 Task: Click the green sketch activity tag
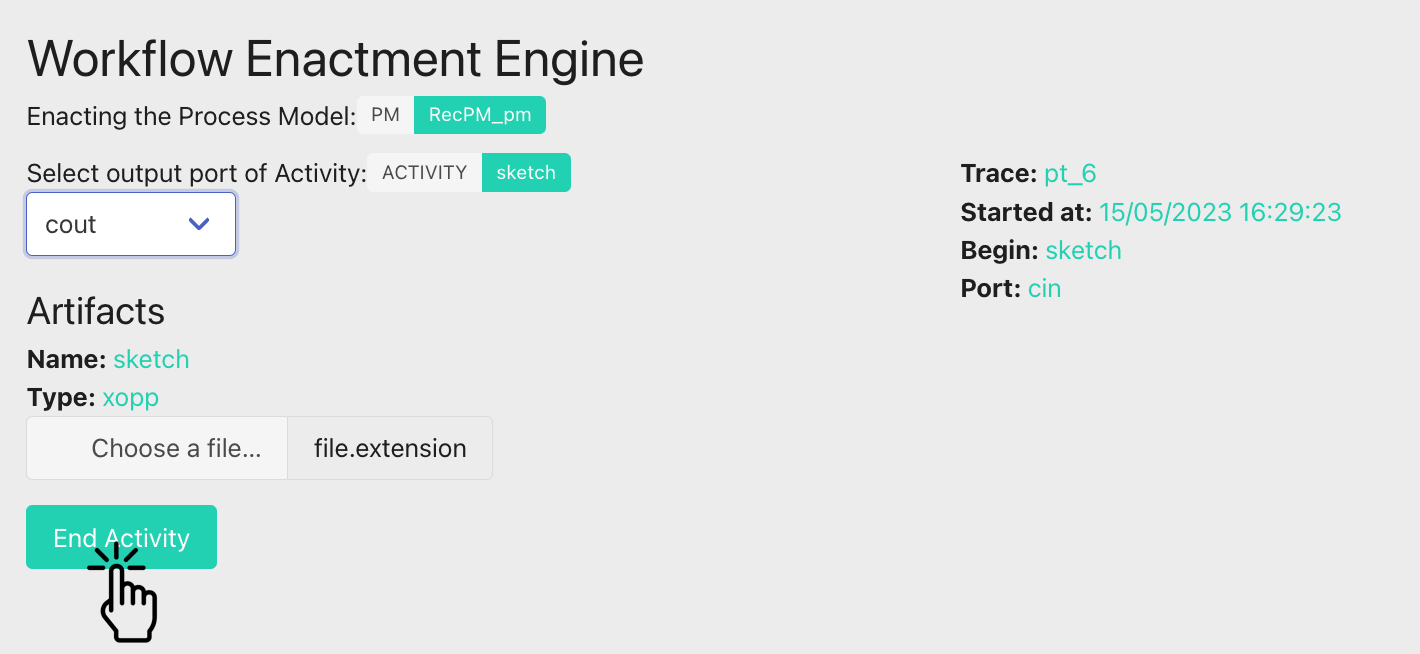[526, 172]
